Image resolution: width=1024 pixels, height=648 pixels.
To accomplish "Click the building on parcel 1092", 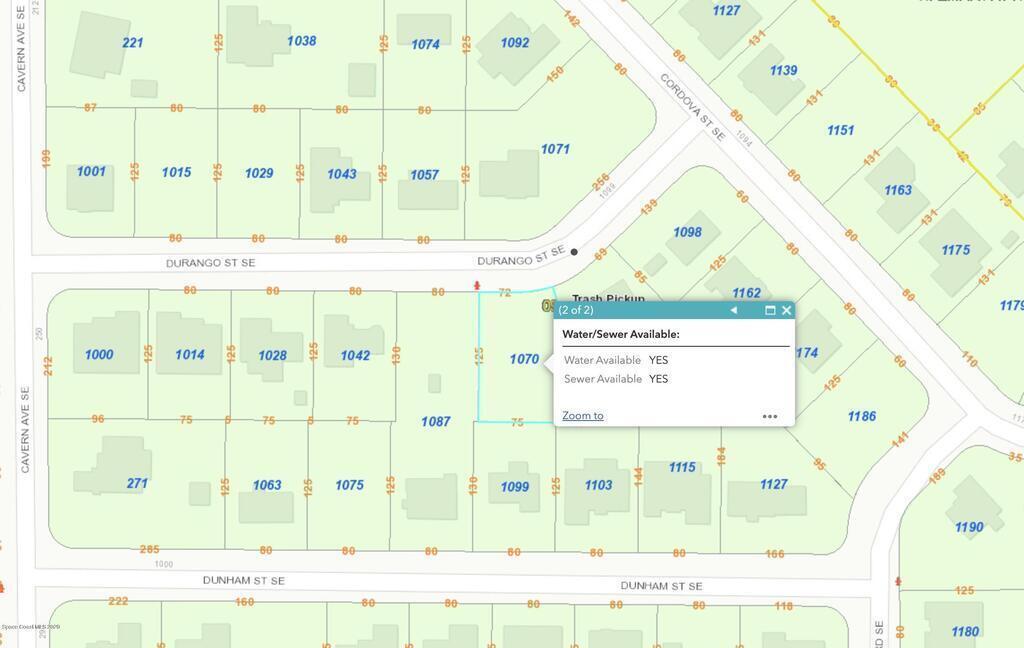I will [x=516, y=47].
